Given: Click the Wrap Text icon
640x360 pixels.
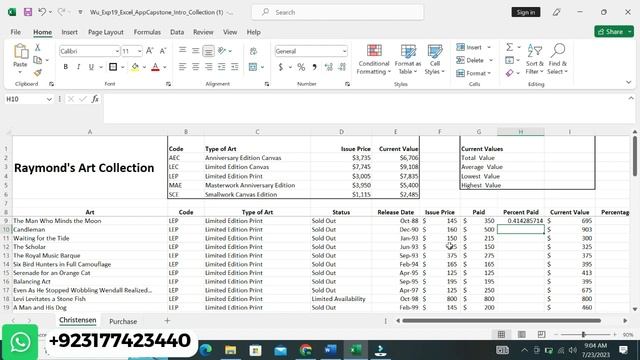Looking at the screenshot, I should 253,51.
